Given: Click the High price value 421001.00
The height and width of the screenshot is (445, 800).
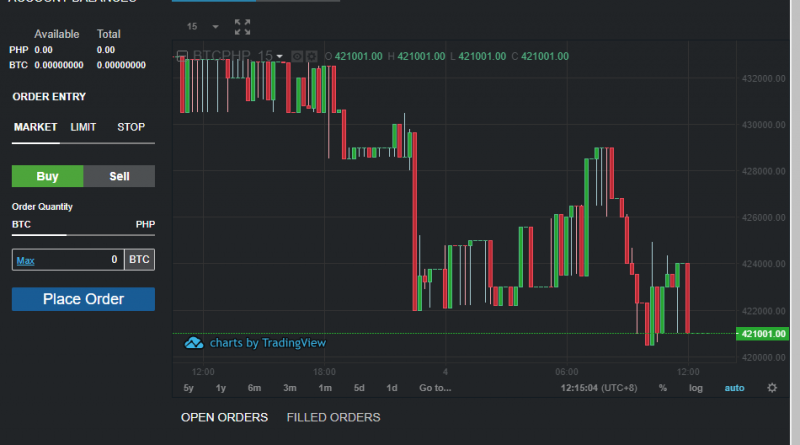Looking at the screenshot, I should pos(421,57).
